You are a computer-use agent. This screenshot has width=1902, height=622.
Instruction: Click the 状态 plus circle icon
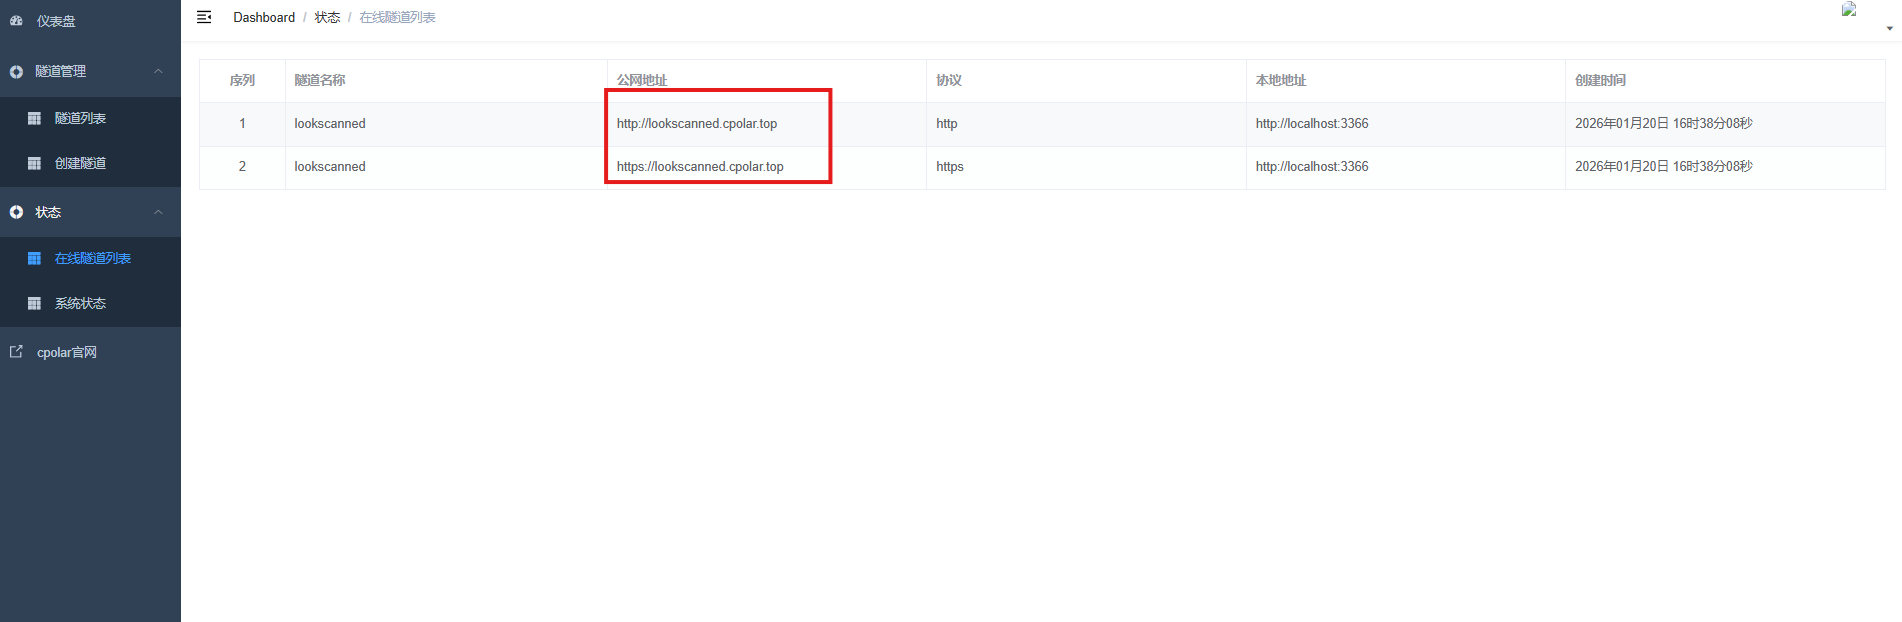click(x=16, y=212)
